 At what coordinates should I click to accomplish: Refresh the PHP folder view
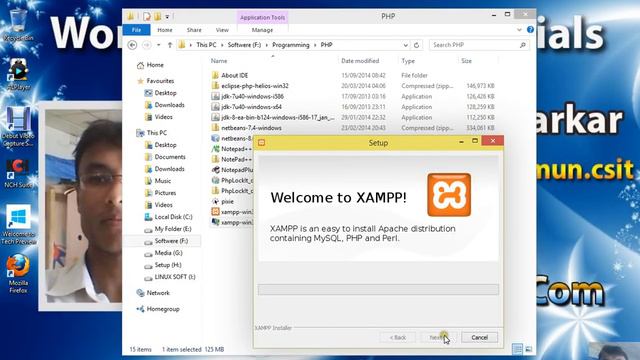pyautogui.click(x=416, y=45)
